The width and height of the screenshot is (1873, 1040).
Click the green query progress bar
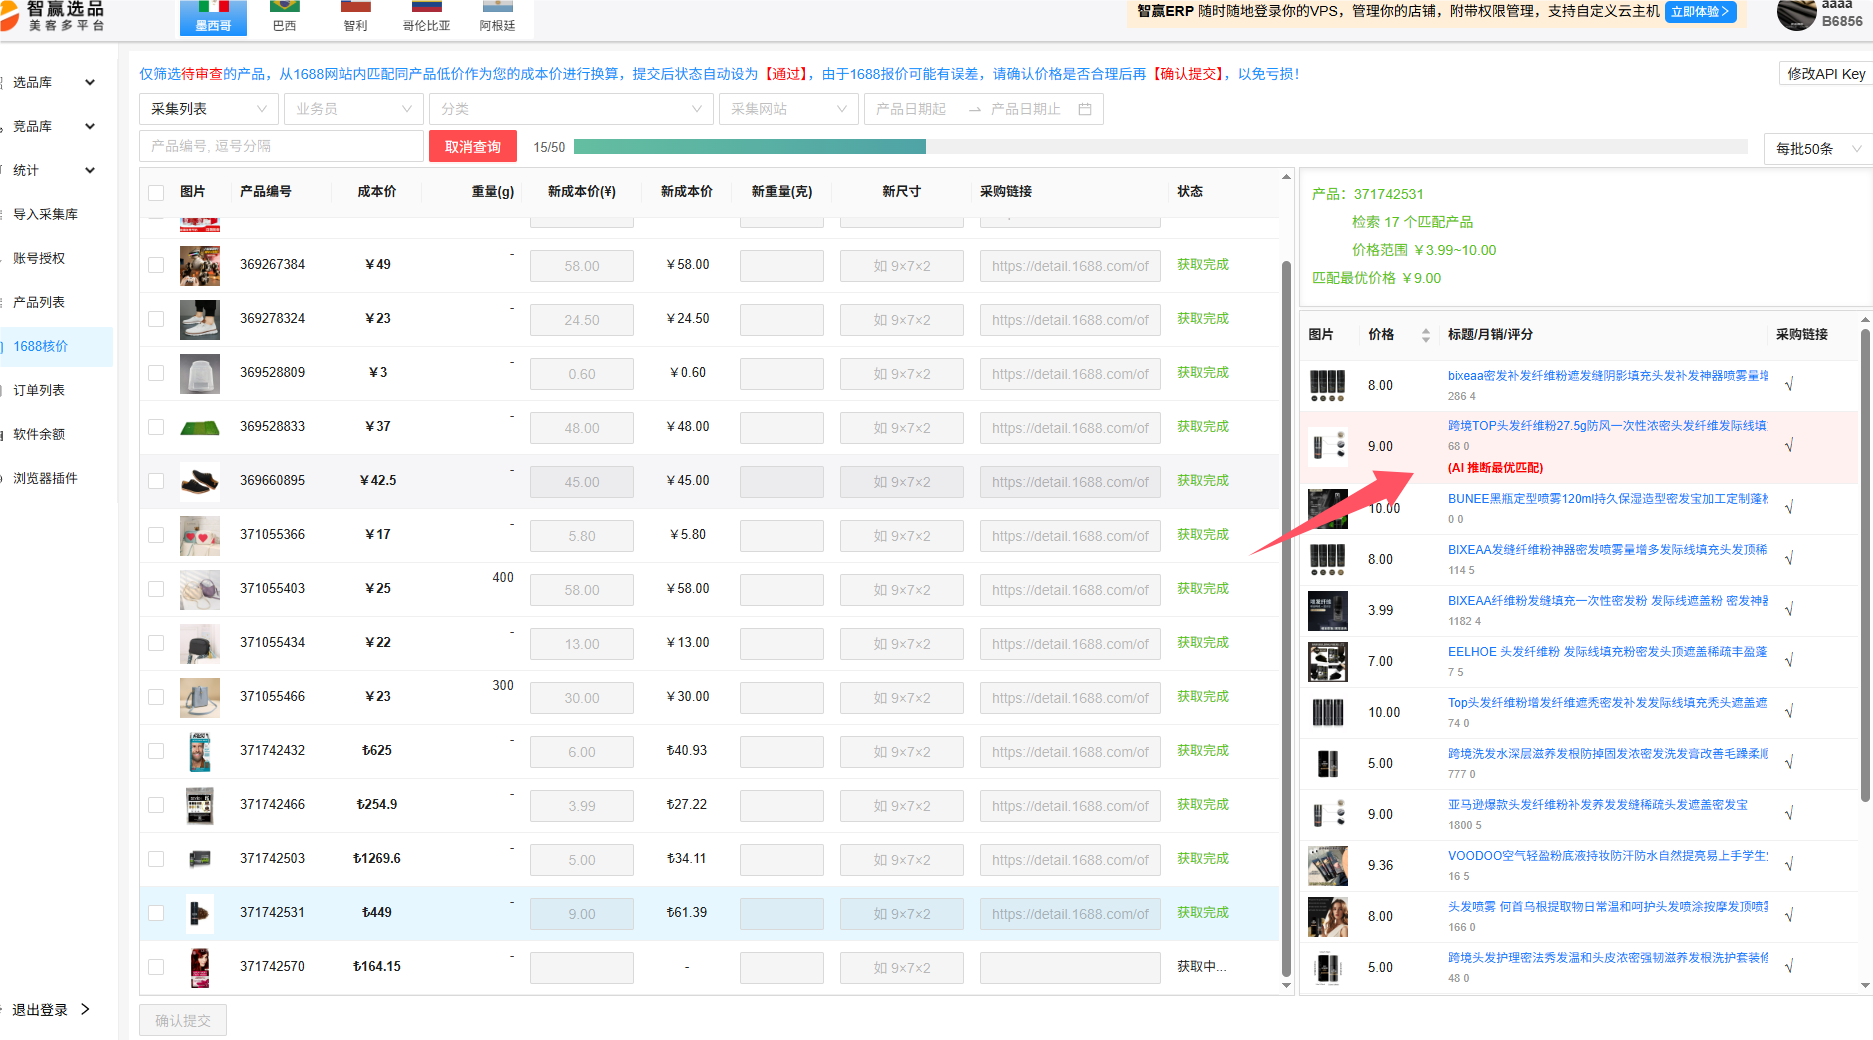point(750,147)
